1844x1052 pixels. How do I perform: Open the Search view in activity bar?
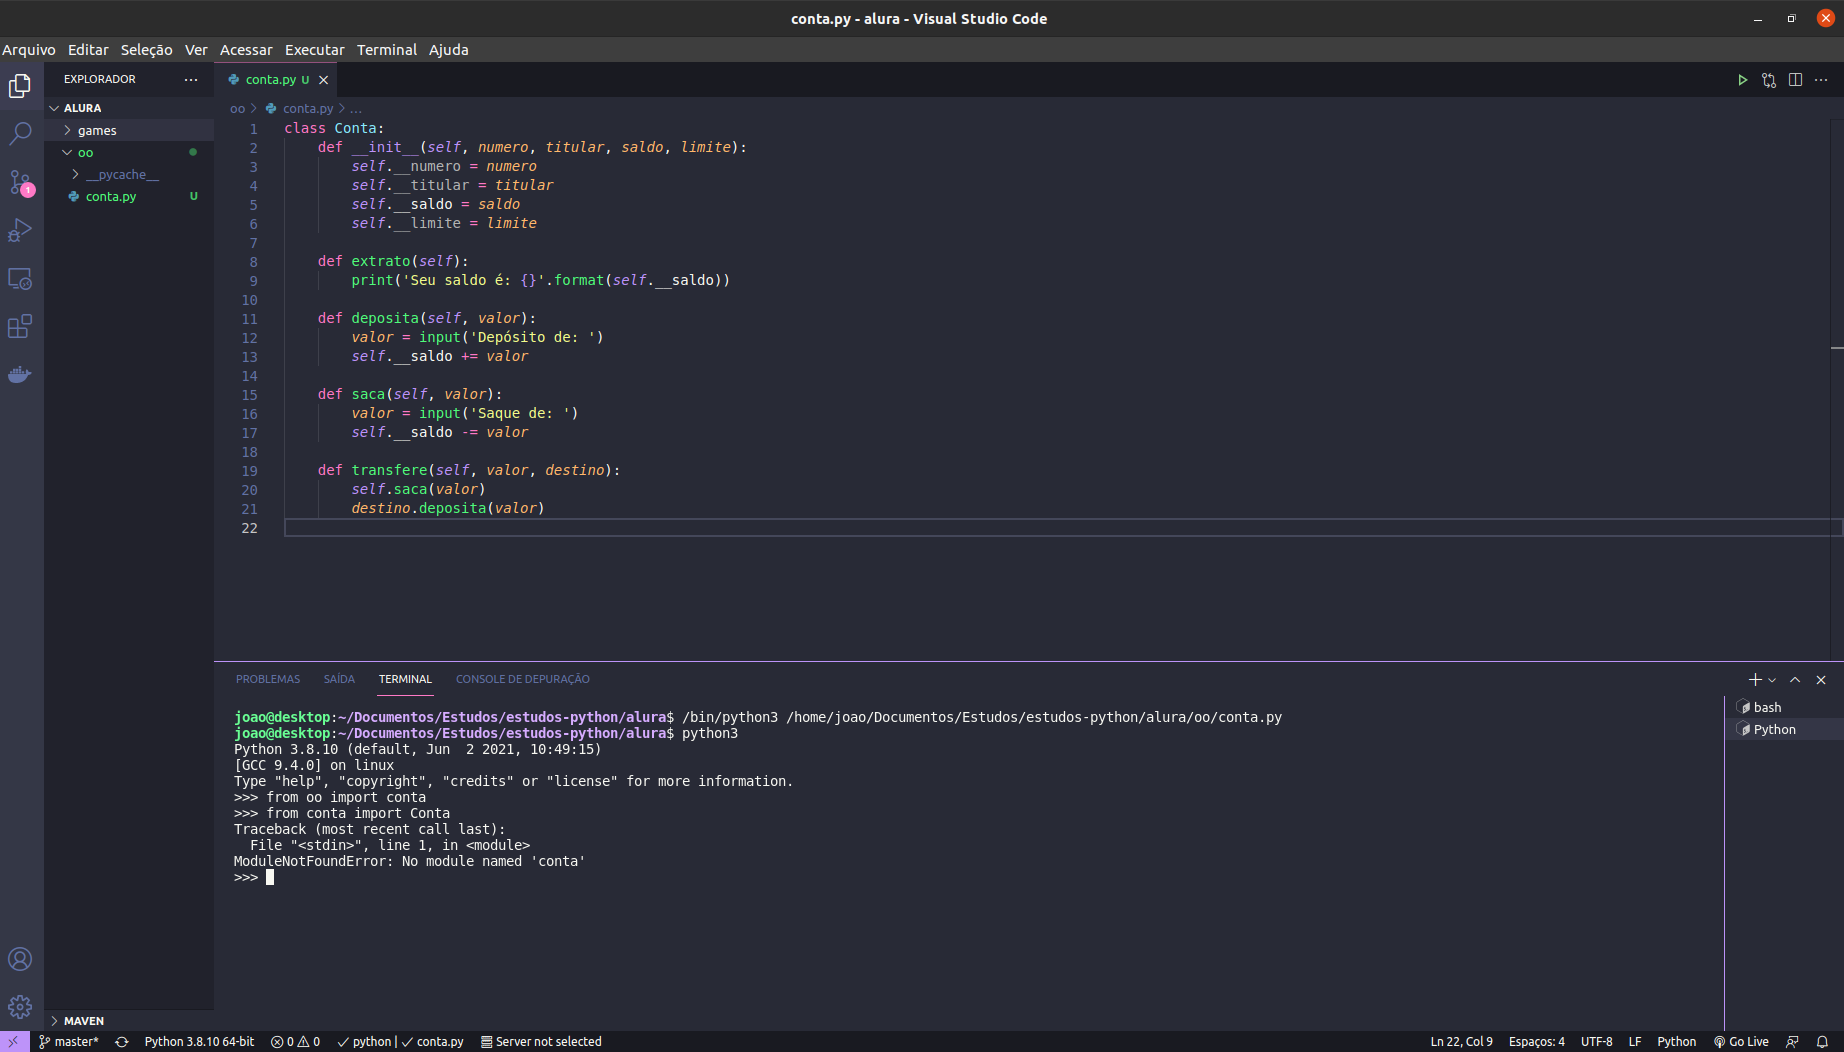20,133
